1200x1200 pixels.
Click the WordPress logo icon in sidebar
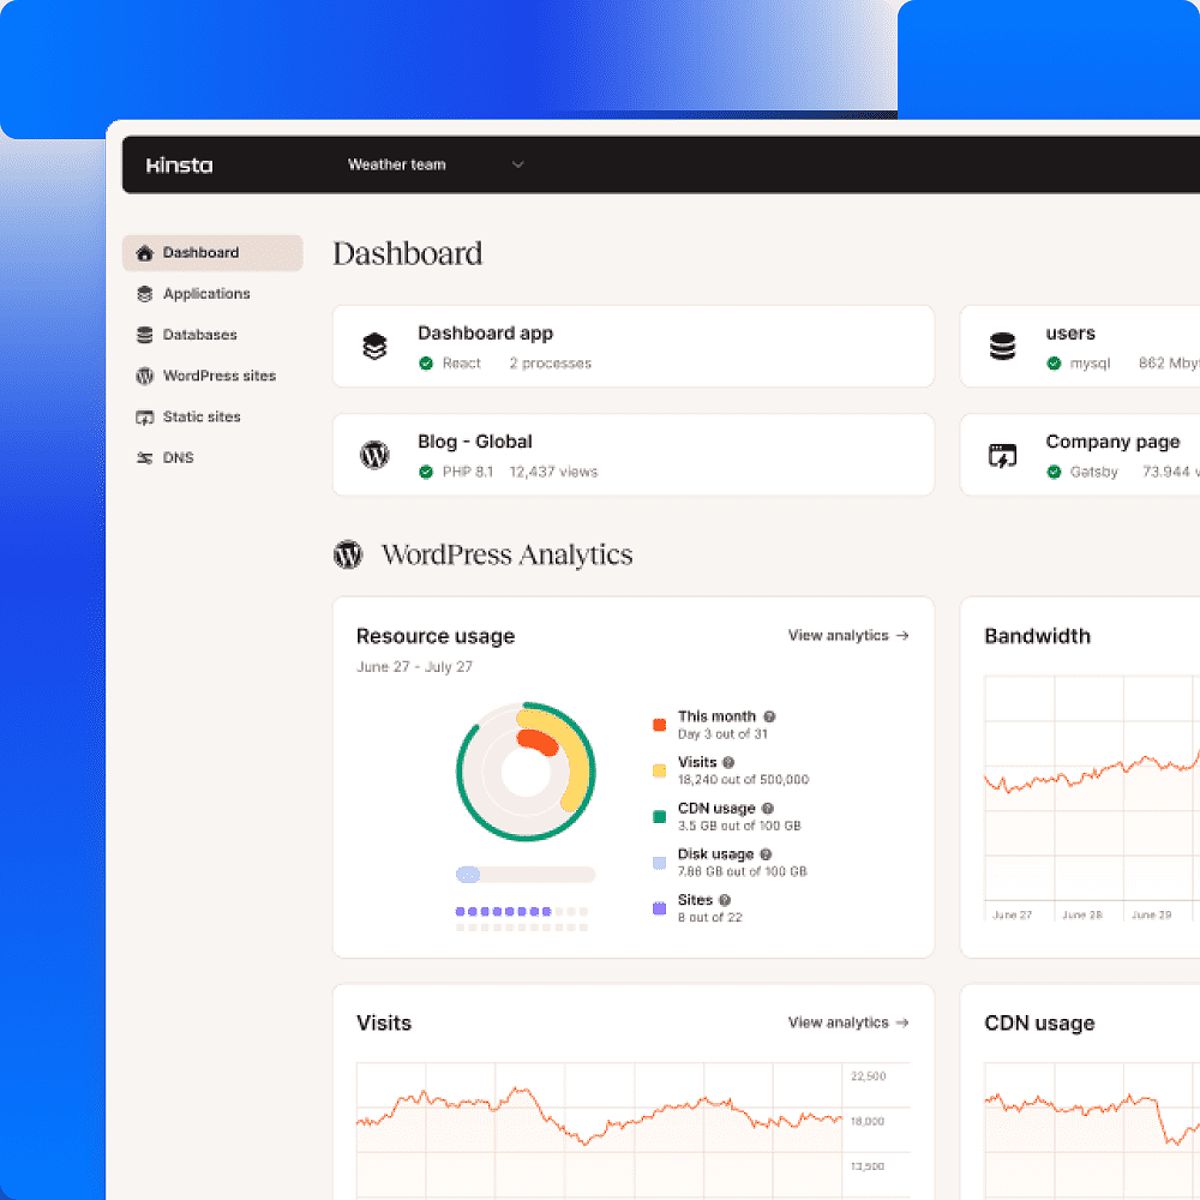[145, 376]
